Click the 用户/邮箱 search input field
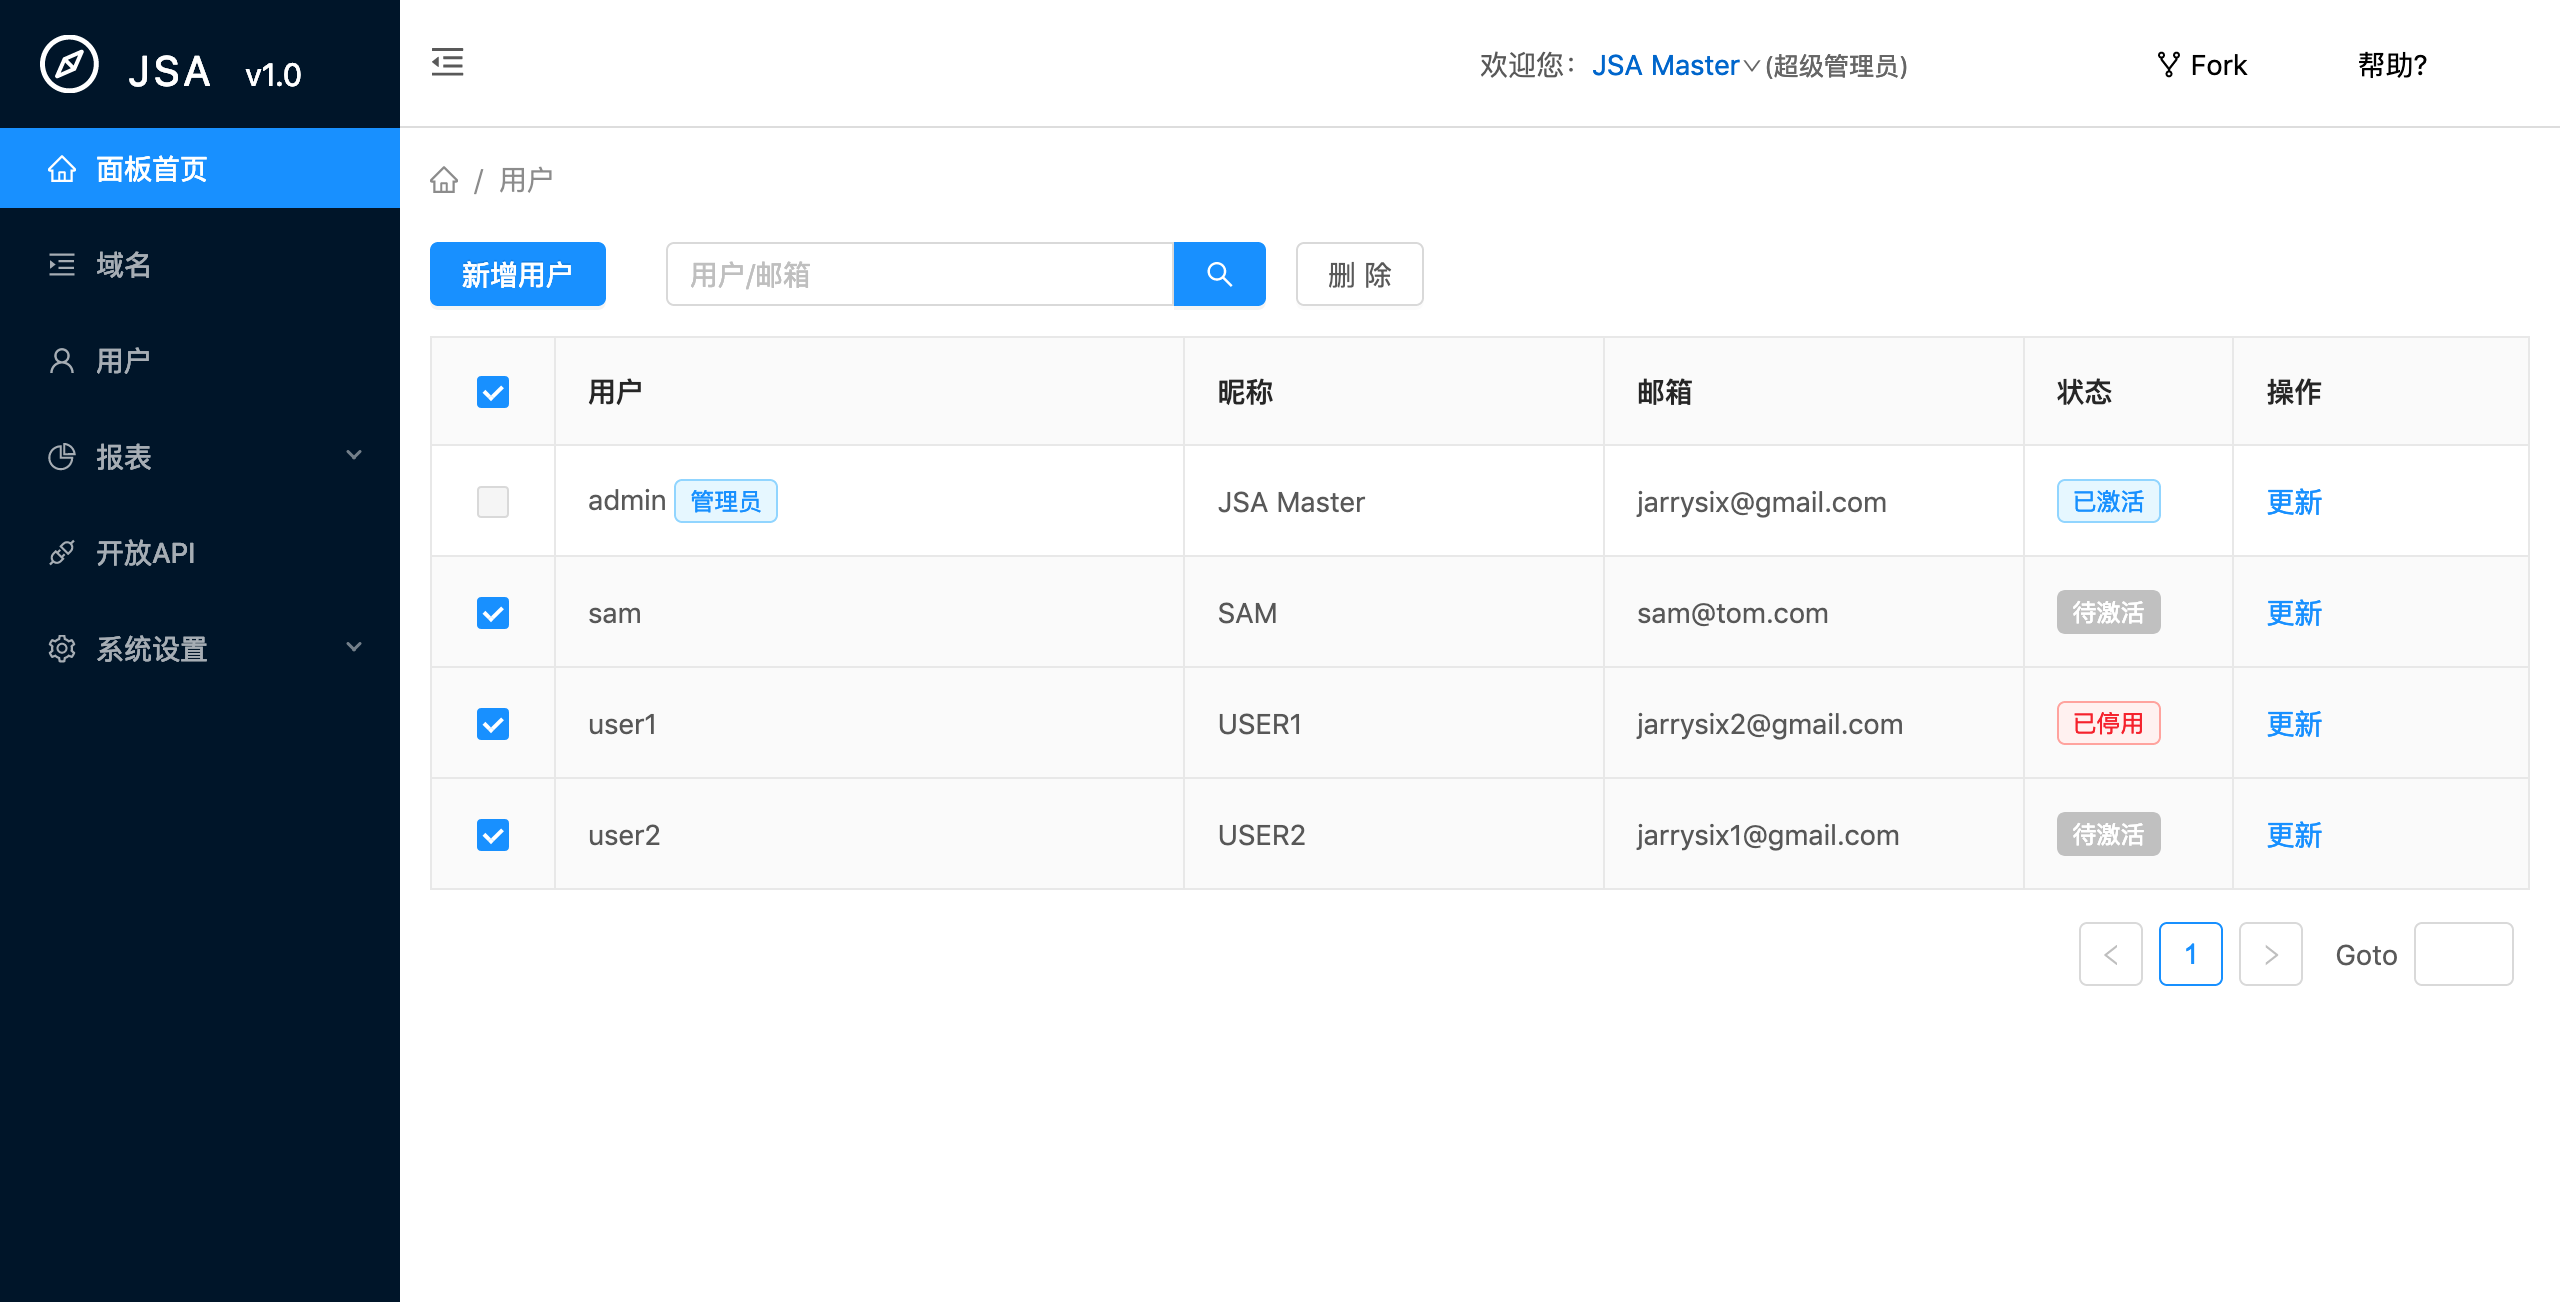The height and width of the screenshot is (1302, 2560). 919,274
